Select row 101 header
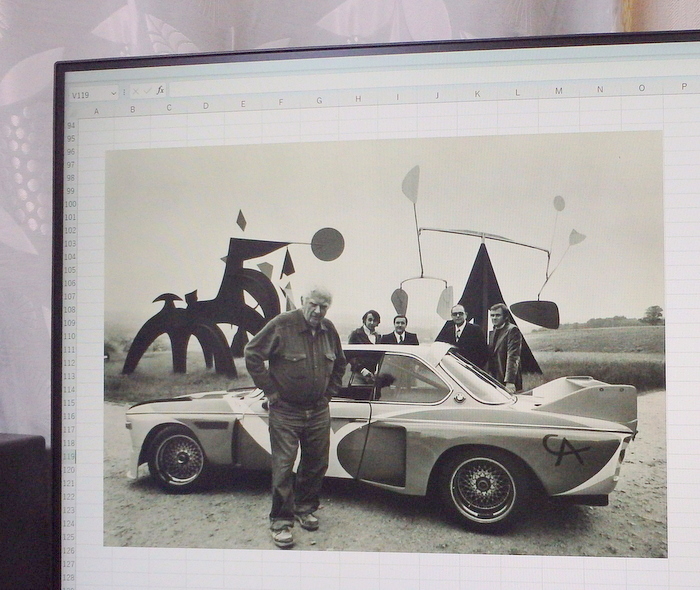This screenshot has height=590, width=700. pyautogui.click(x=71, y=217)
